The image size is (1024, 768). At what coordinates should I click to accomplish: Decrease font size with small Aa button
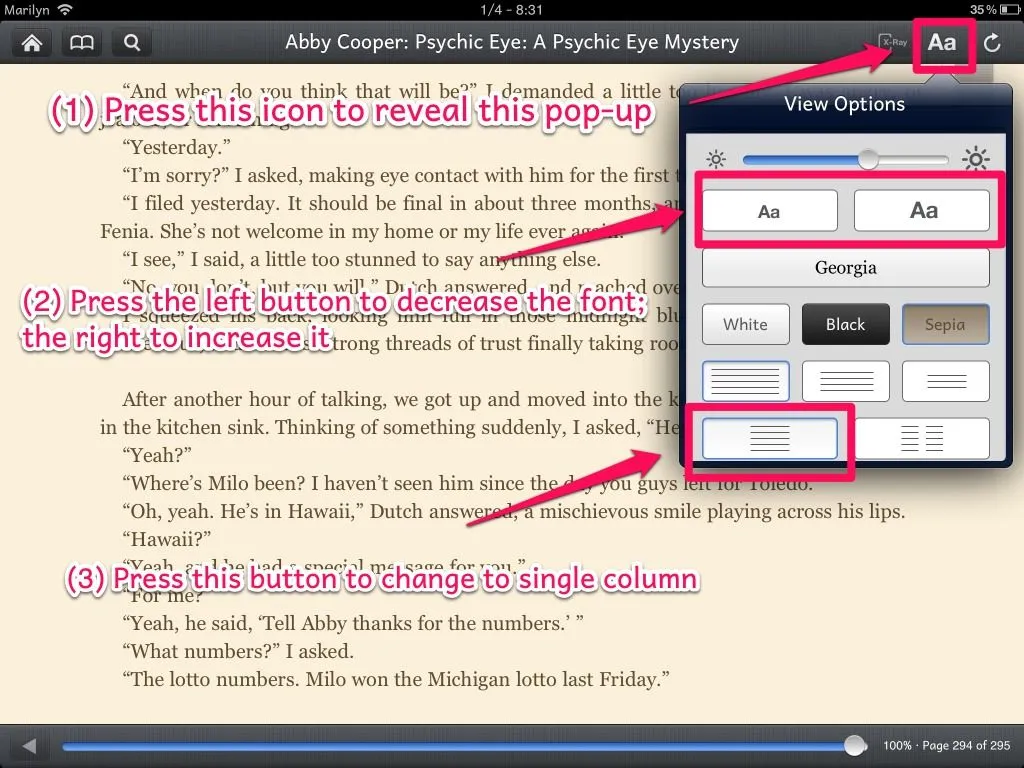coord(769,211)
